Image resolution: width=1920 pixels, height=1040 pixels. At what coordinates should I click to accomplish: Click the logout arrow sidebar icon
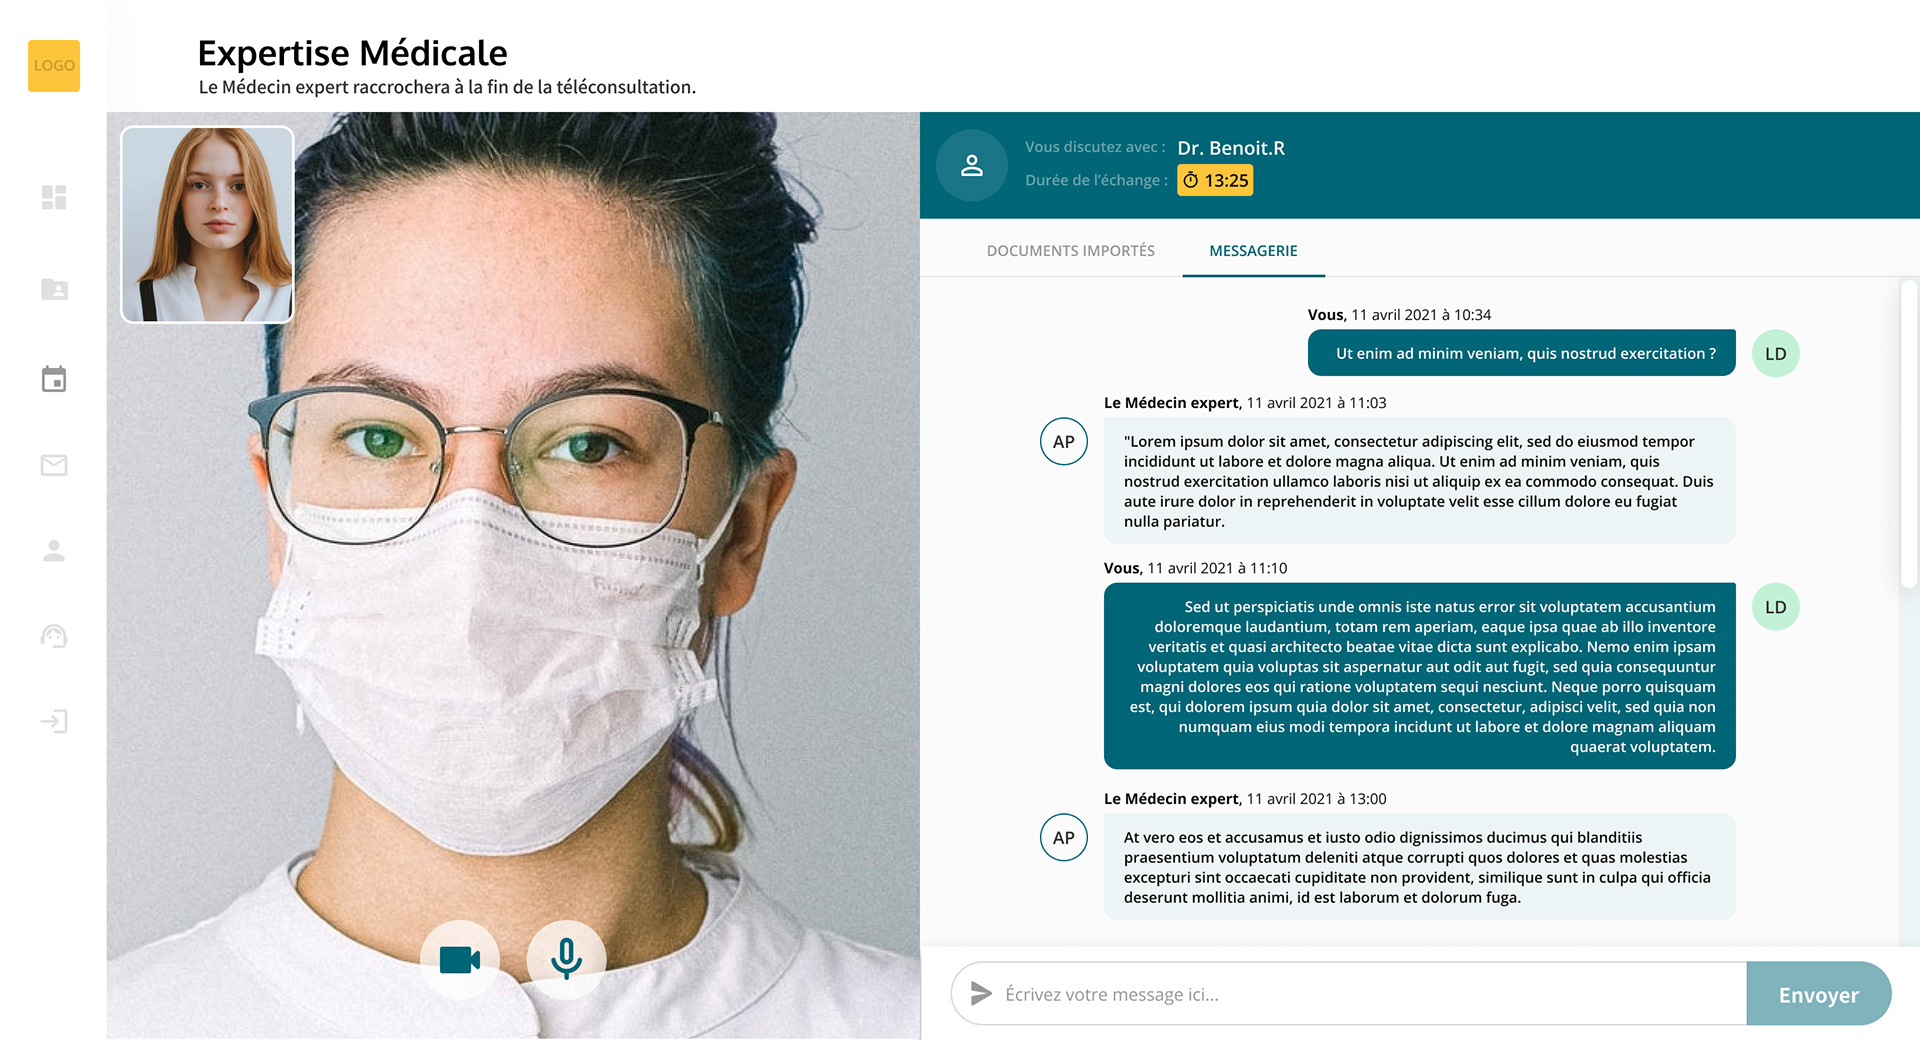[x=54, y=721]
